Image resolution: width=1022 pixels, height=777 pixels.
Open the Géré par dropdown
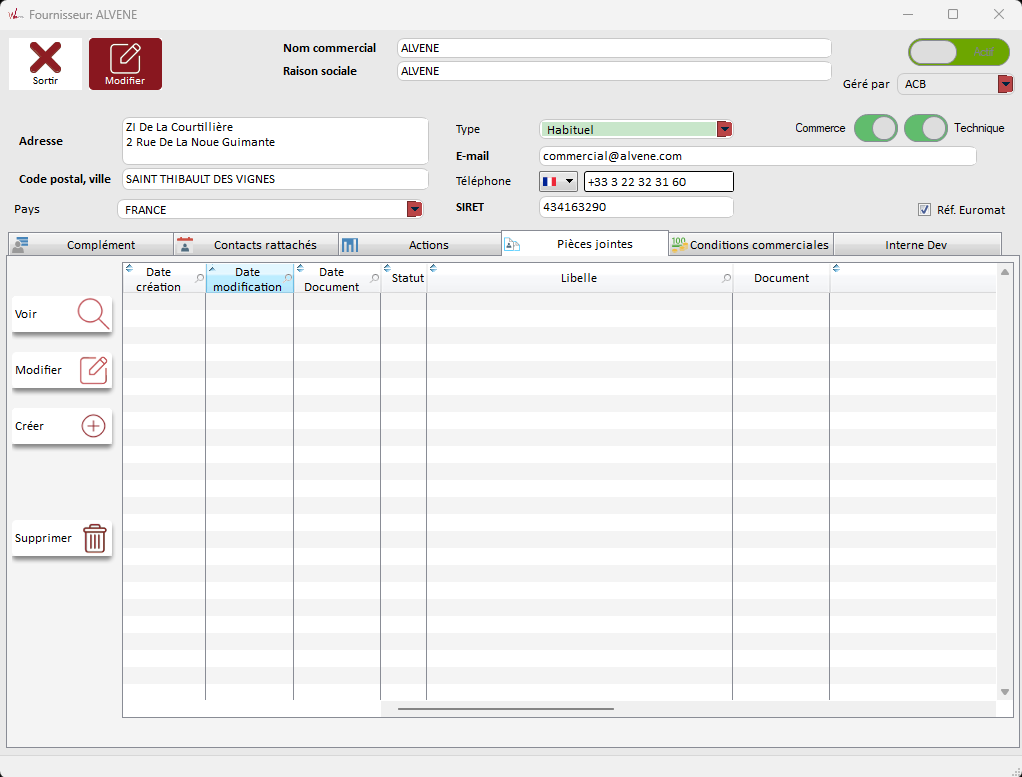(1005, 85)
